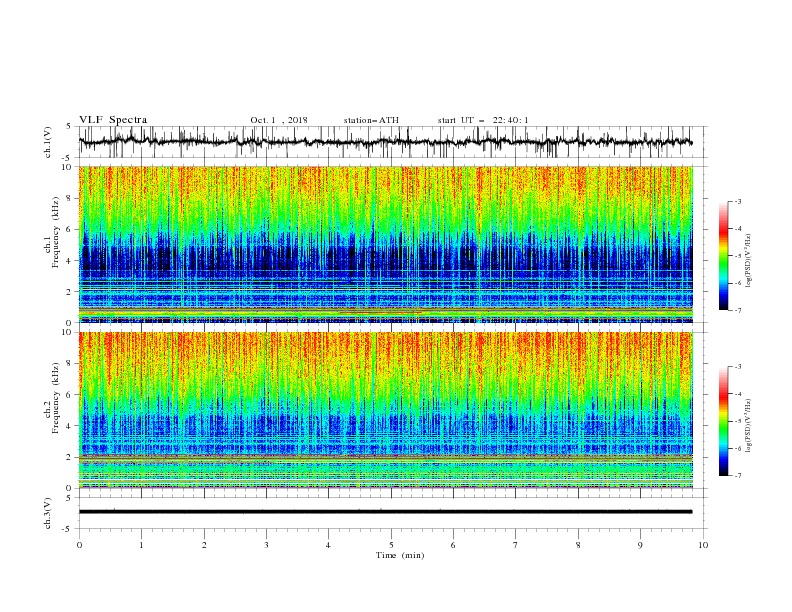
Task: Click the "8" kHz tick on ch.2 axis
Action: pos(70,364)
